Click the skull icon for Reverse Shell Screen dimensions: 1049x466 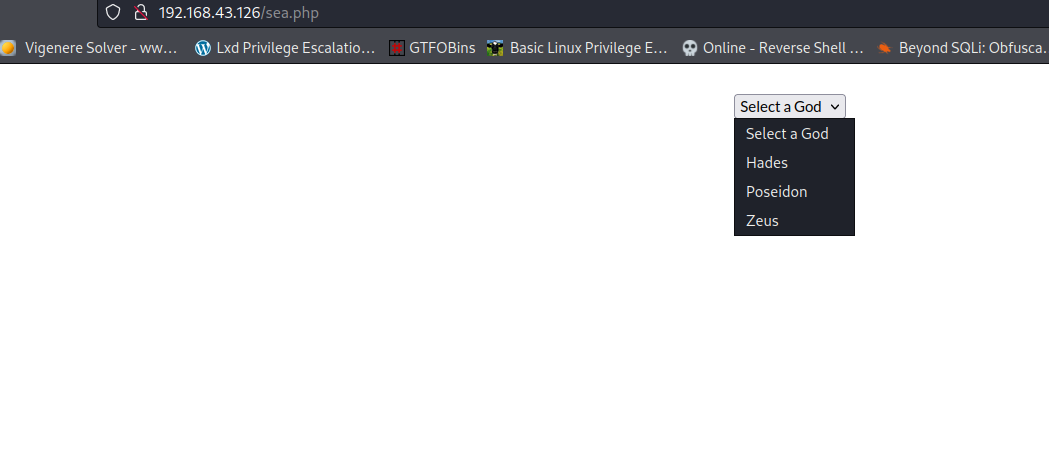click(x=689, y=47)
